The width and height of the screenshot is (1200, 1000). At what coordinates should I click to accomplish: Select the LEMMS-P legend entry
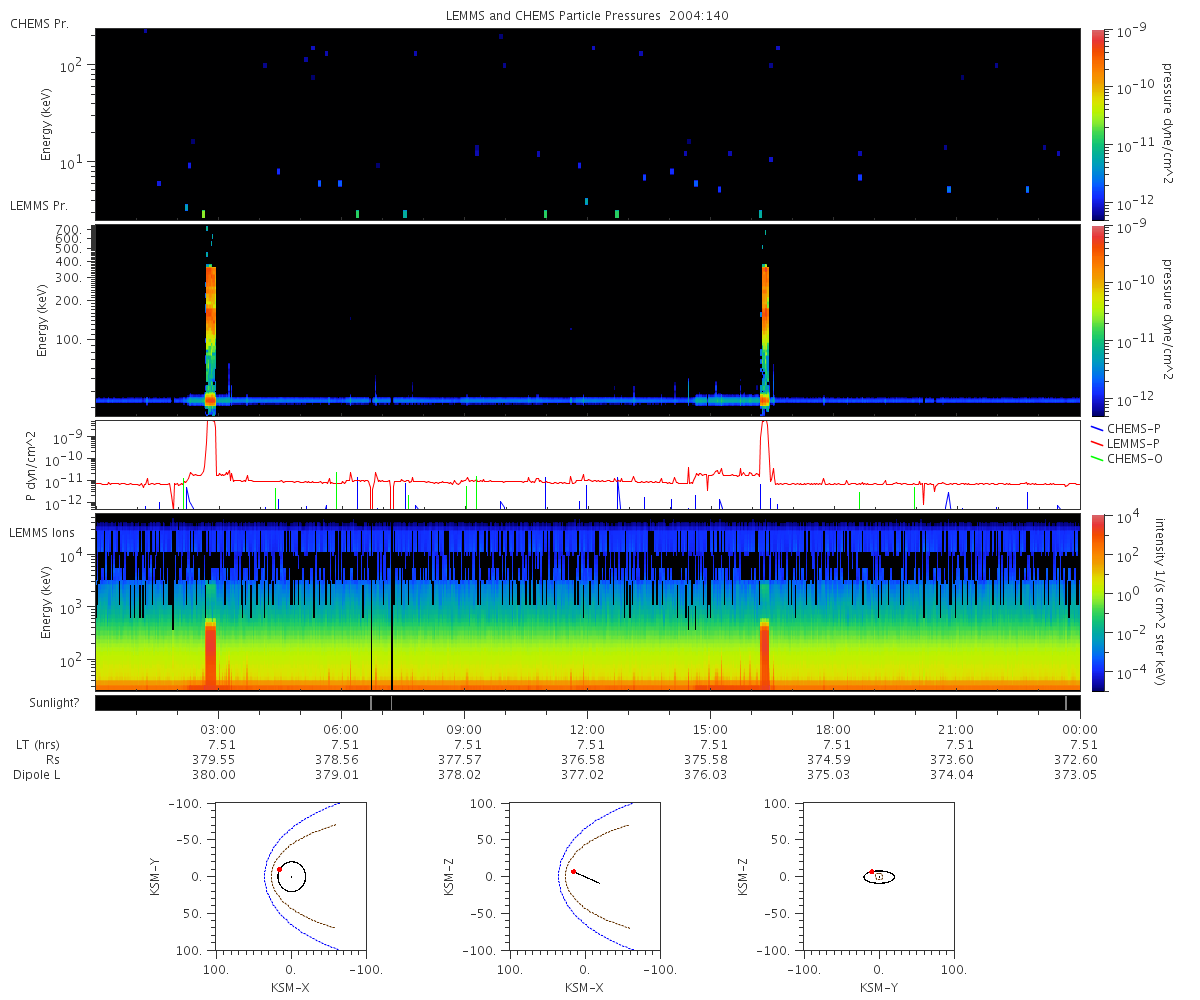(1134, 443)
